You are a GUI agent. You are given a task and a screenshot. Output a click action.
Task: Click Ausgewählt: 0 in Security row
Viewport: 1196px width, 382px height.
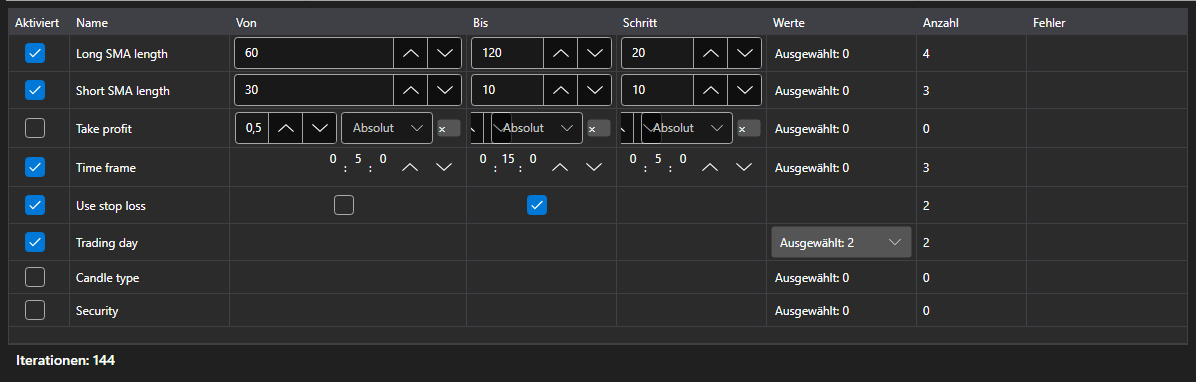(812, 311)
